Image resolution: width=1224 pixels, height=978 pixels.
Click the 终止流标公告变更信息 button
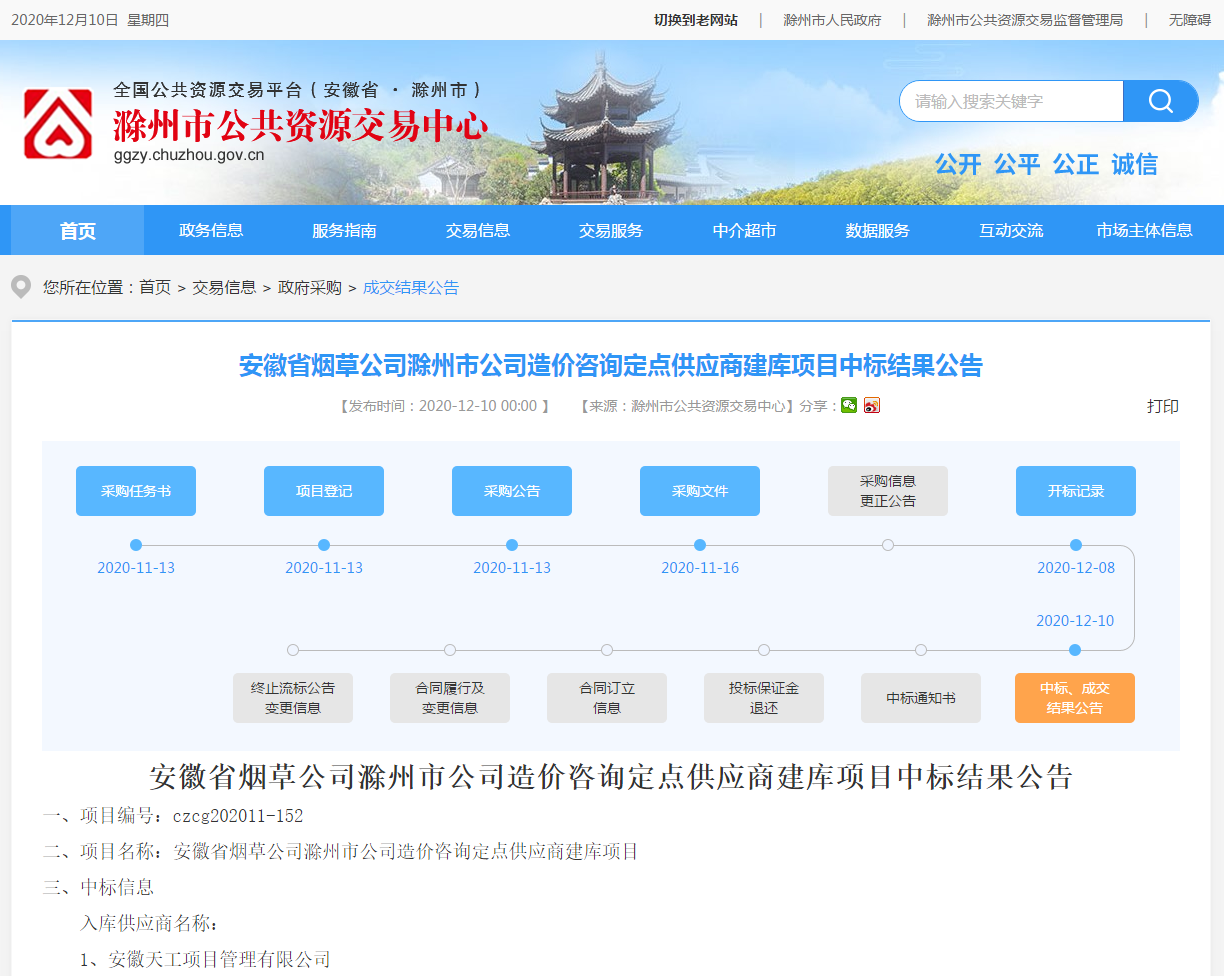click(293, 698)
